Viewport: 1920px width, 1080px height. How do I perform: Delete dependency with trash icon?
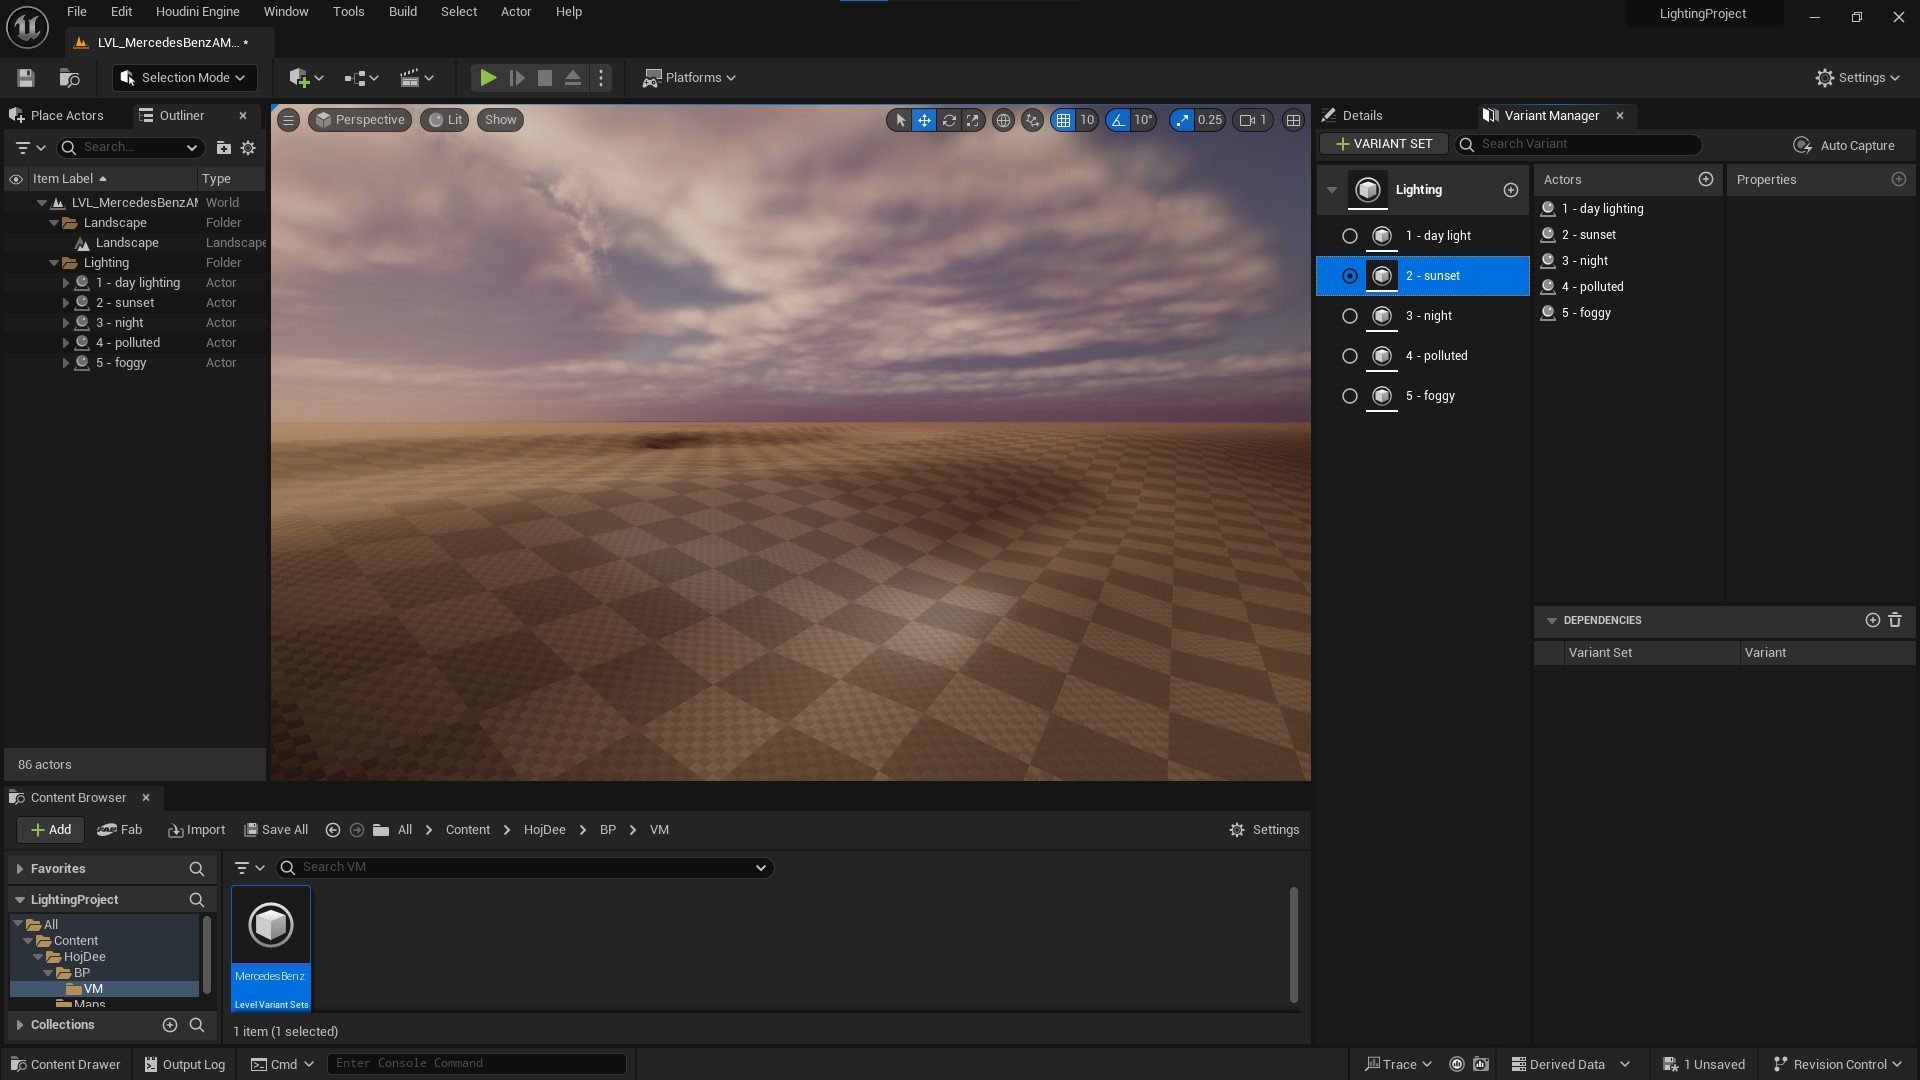(1895, 620)
